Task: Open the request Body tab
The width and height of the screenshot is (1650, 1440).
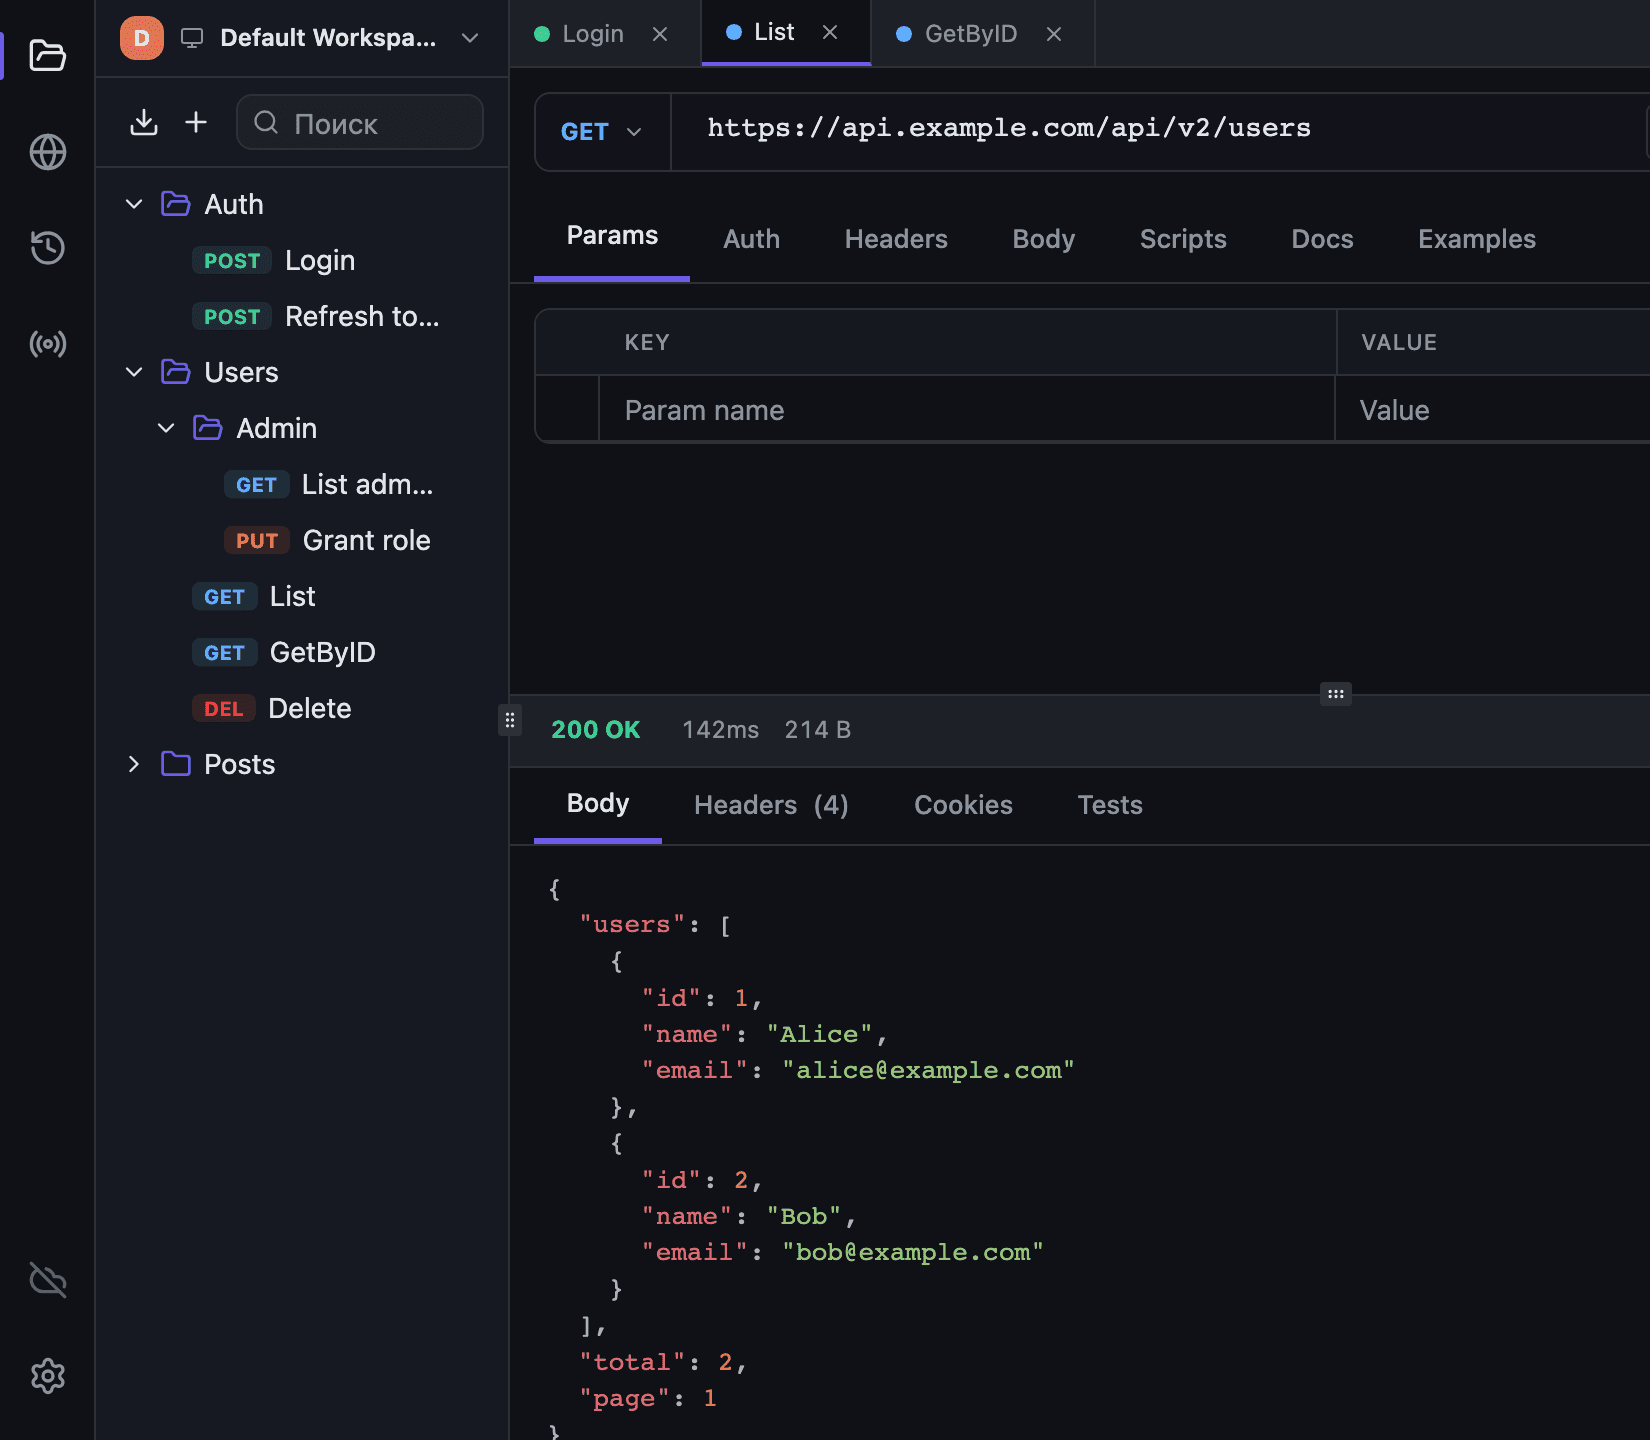Action: point(1043,239)
